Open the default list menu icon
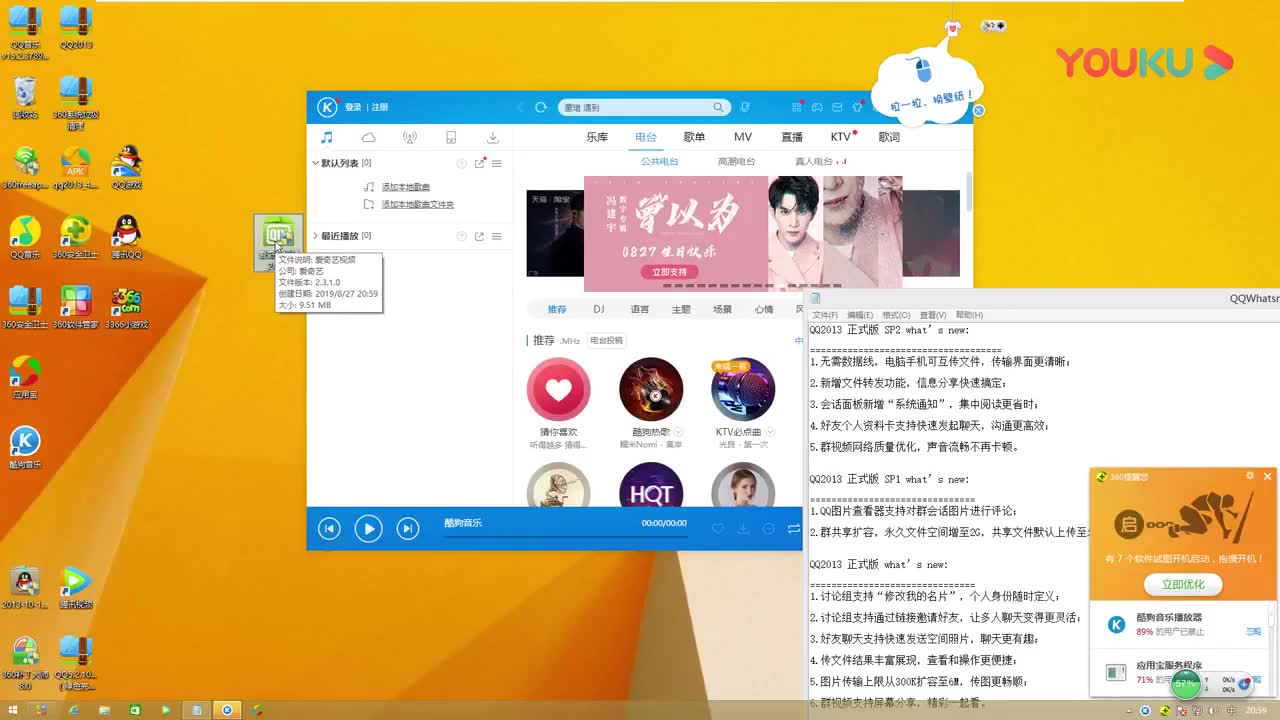 (496, 163)
